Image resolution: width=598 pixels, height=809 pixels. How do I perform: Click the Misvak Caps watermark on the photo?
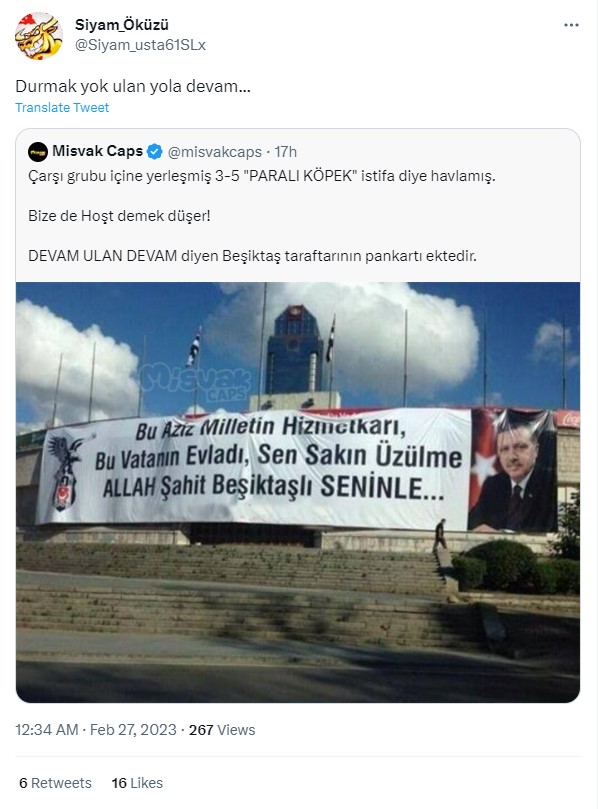coord(195,381)
